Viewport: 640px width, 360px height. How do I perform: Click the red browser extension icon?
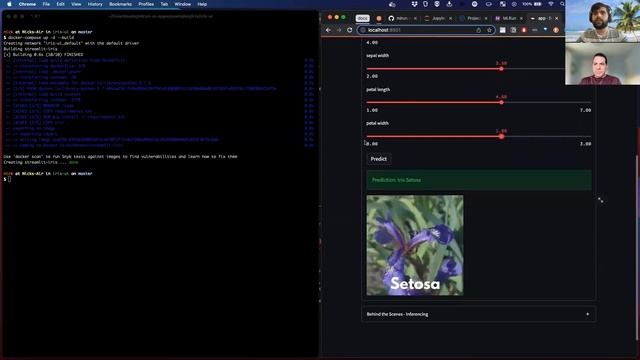click(x=524, y=30)
